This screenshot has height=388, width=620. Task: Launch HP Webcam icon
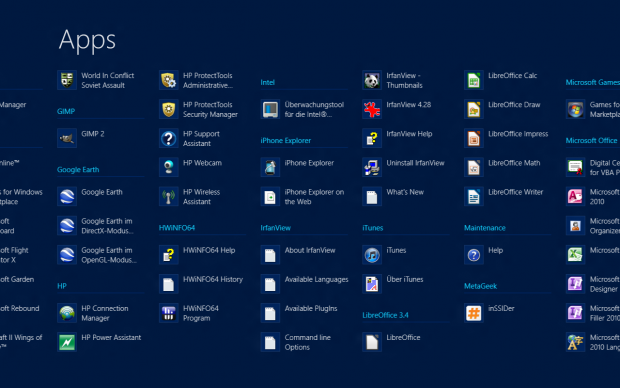pos(168,168)
